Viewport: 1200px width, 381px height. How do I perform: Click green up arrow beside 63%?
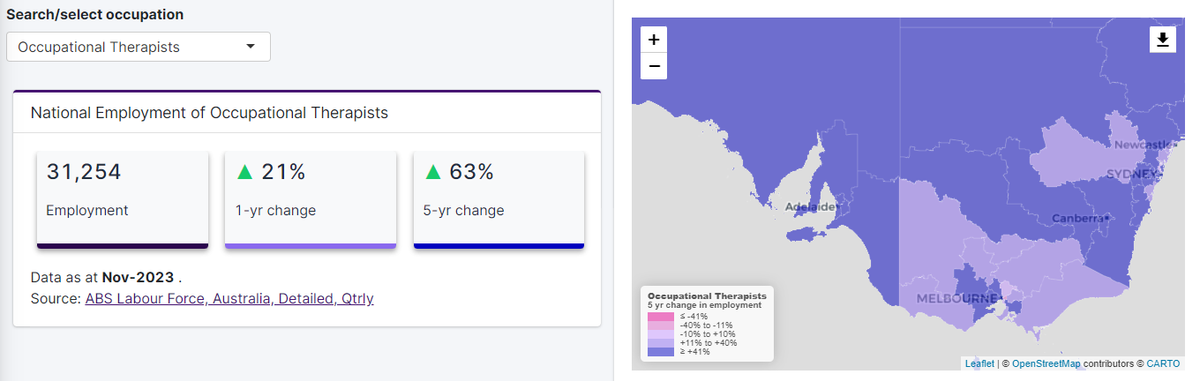[432, 172]
